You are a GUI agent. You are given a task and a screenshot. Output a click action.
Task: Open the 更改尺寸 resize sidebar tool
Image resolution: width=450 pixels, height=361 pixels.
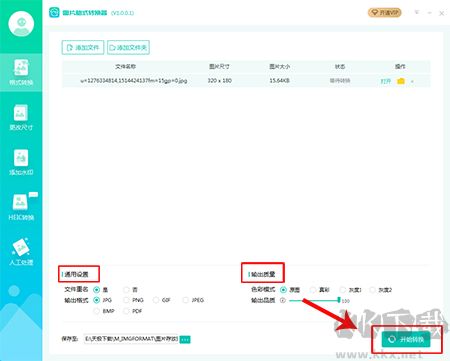pos(21,117)
